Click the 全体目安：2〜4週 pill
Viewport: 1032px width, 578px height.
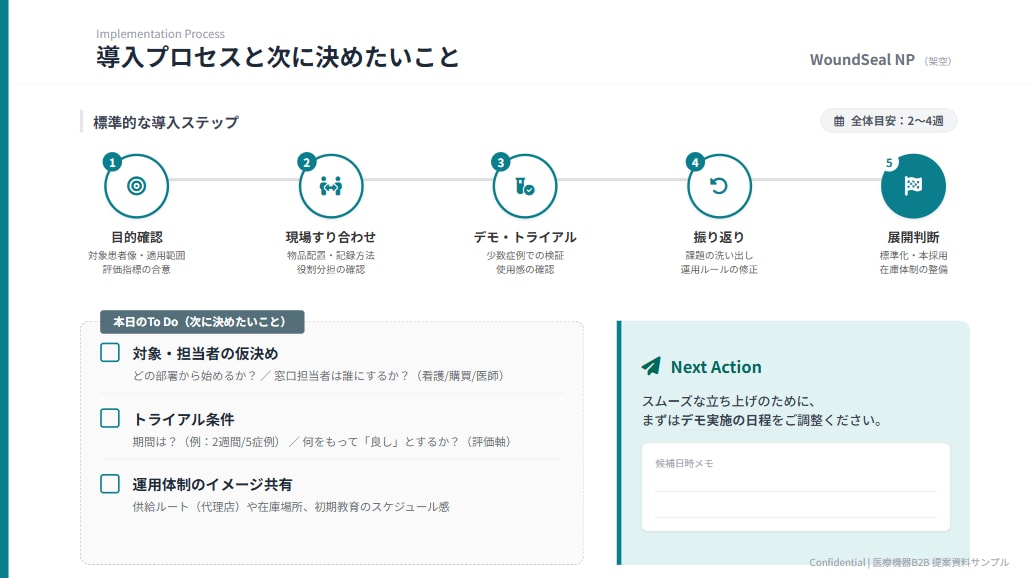pyautogui.click(x=888, y=121)
